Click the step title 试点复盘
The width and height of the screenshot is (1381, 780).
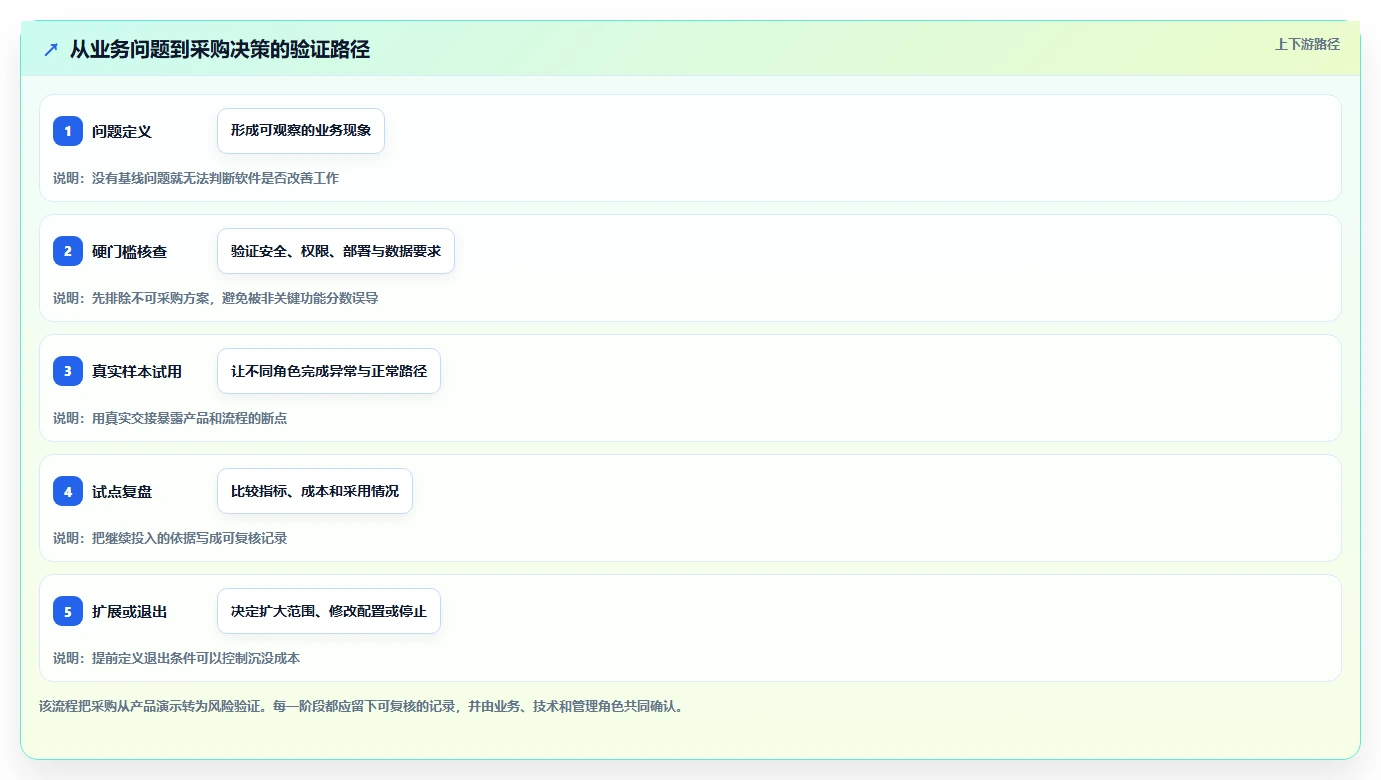point(122,491)
